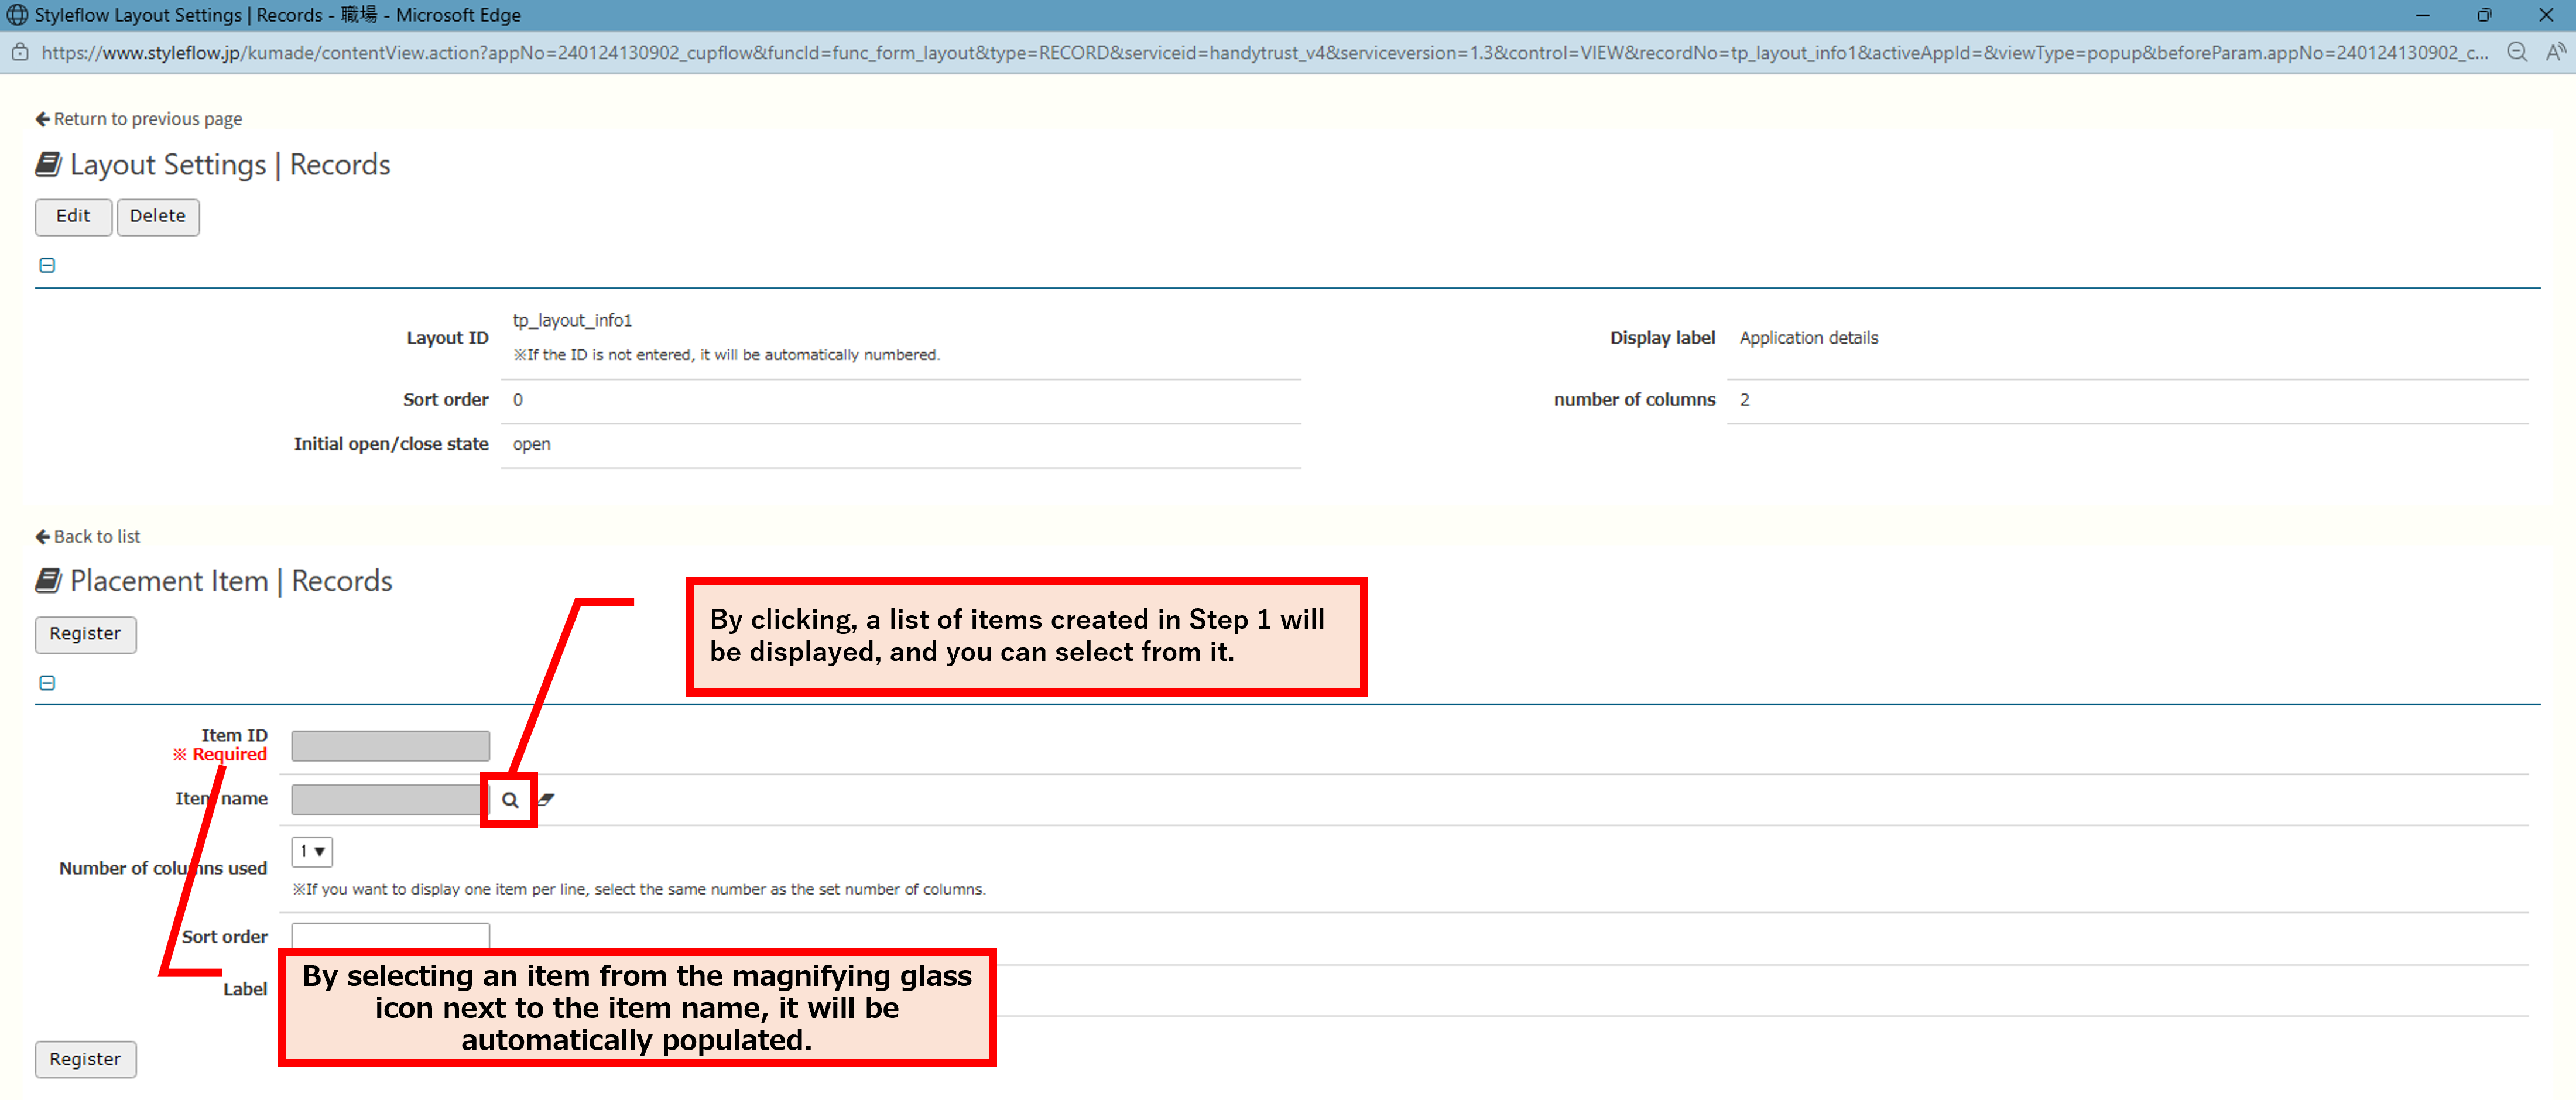Click the Layout Settings Sort order value 0
2576x1100 pixels.
point(518,400)
